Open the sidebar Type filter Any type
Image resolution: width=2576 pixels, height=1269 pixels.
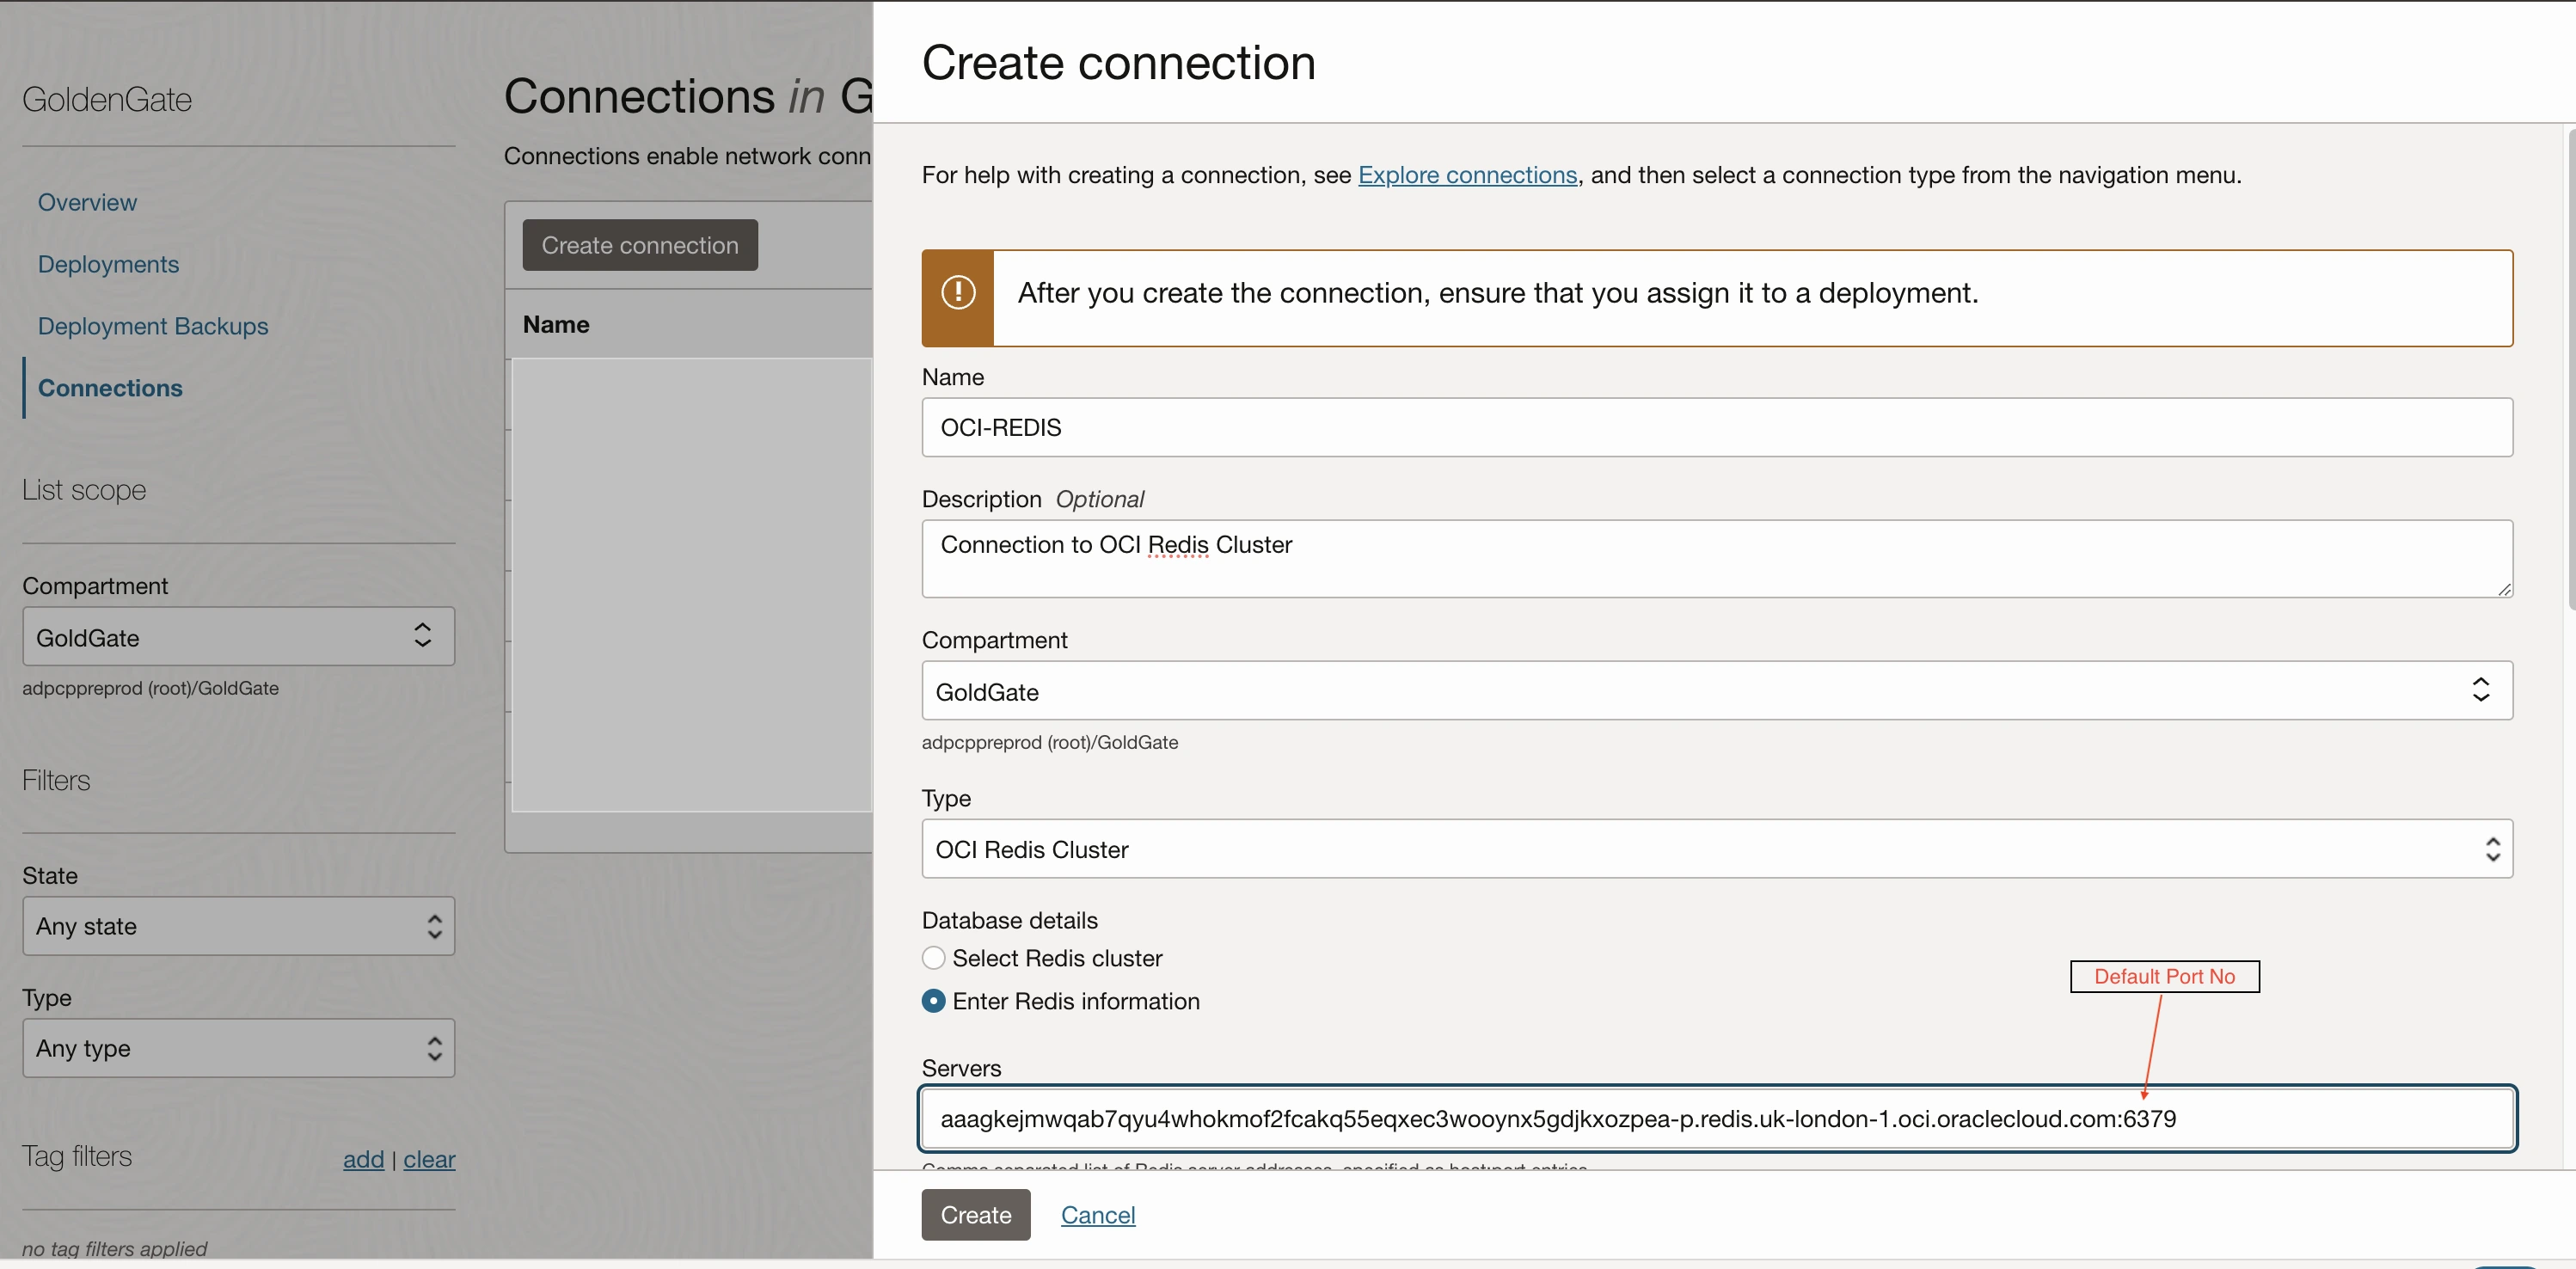click(238, 1048)
